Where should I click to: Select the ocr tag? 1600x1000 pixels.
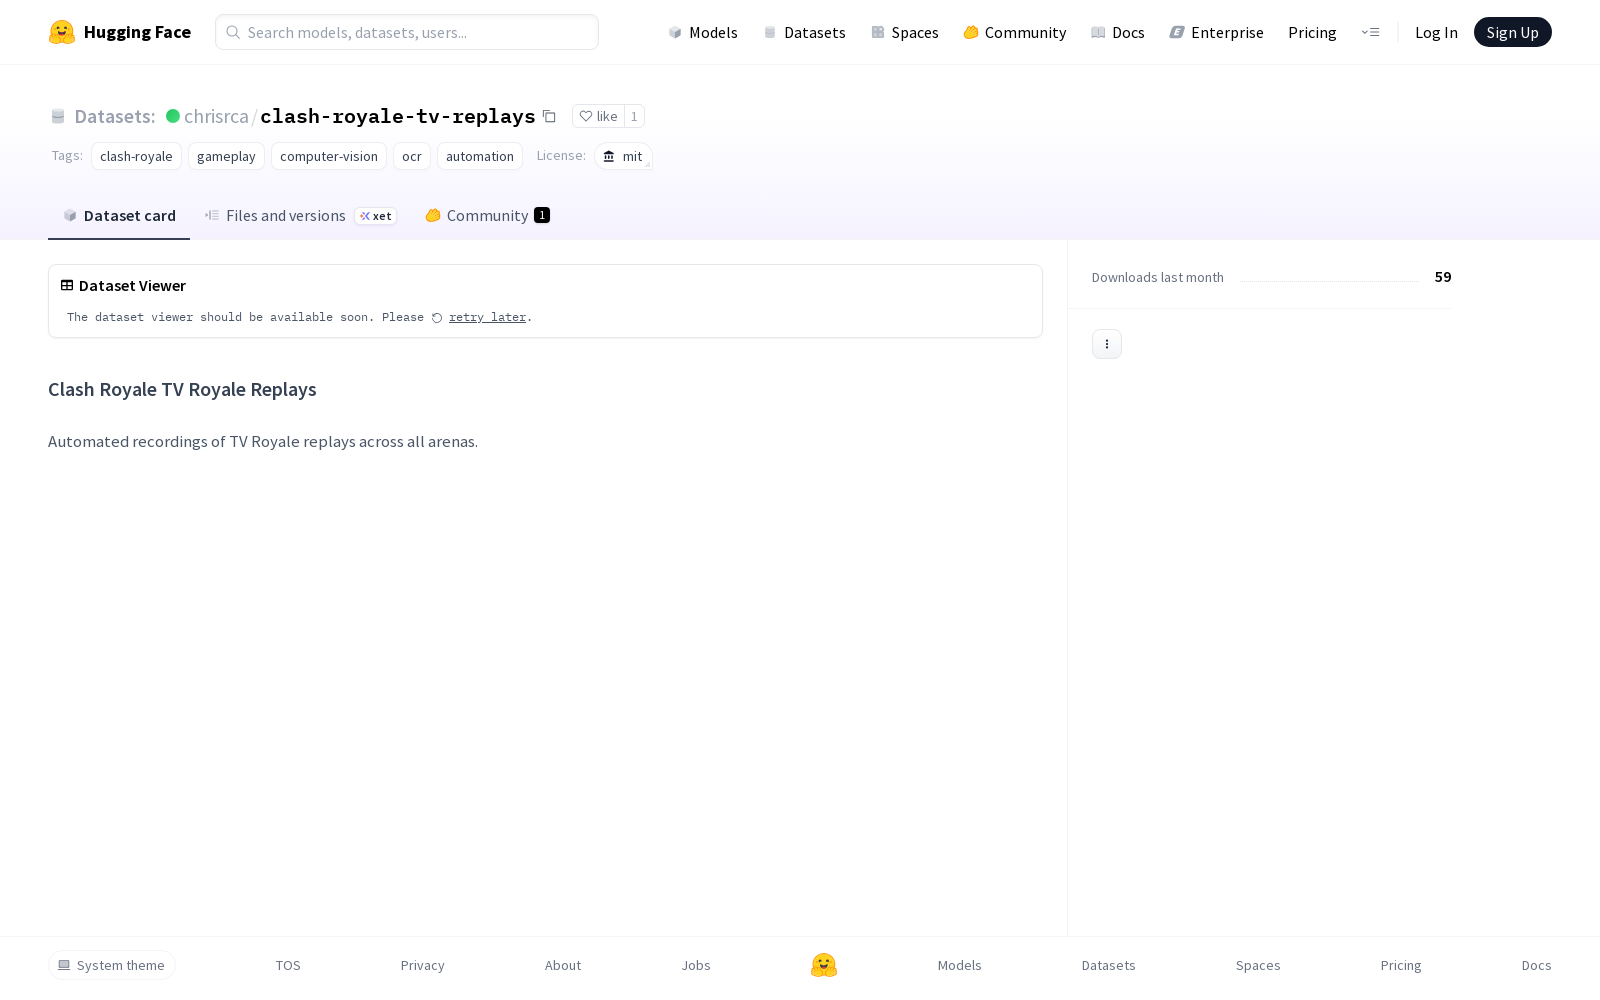coord(412,156)
